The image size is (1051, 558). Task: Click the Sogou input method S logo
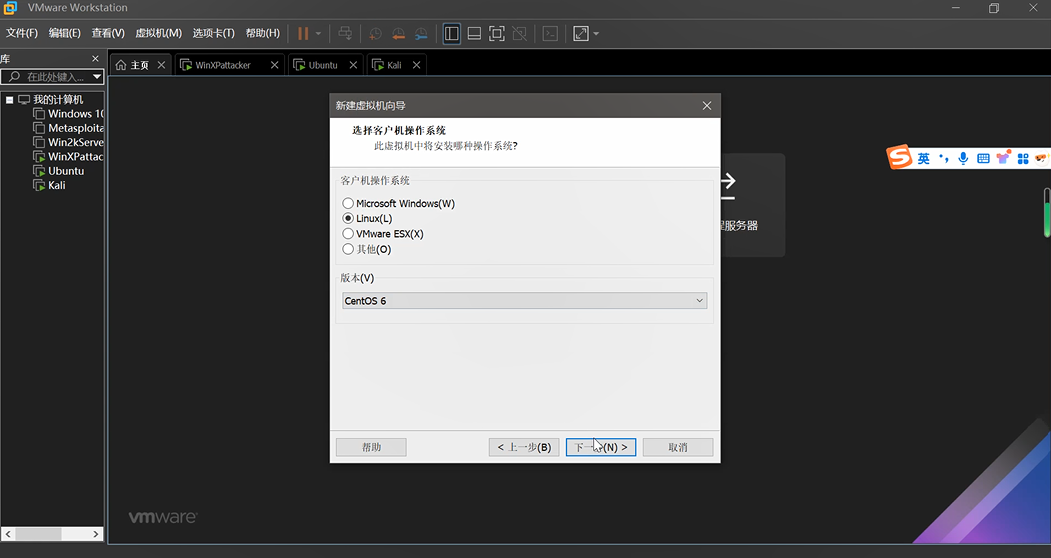[899, 158]
